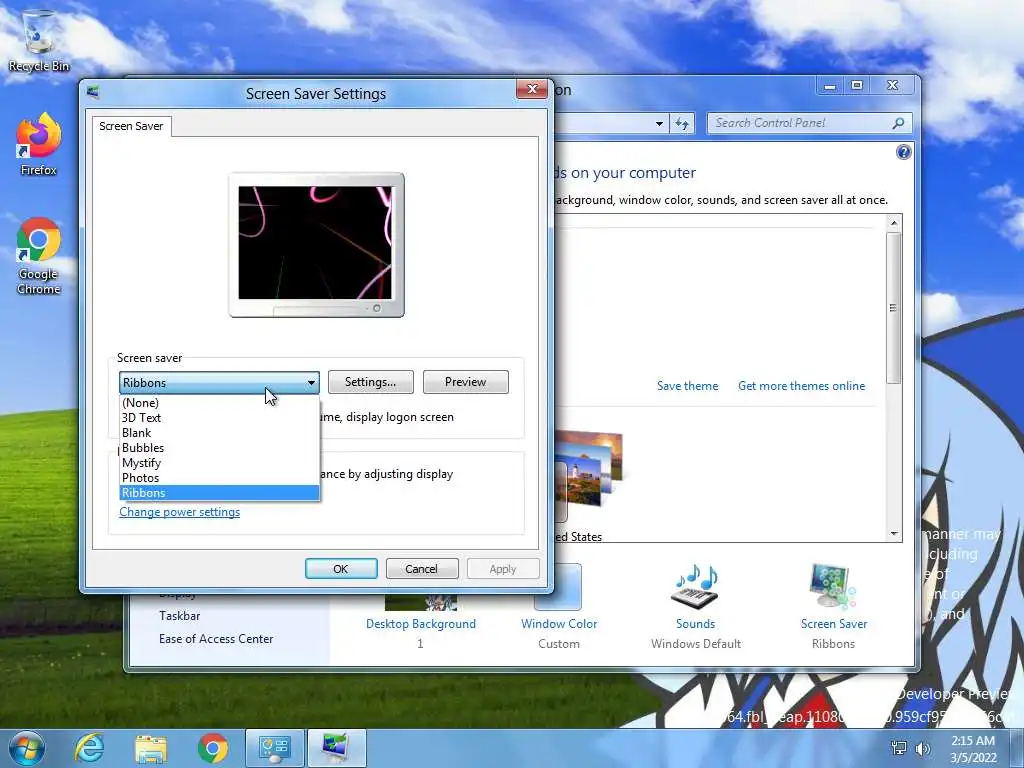
Task: Open the network tray icon
Action: tap(899, 748)
